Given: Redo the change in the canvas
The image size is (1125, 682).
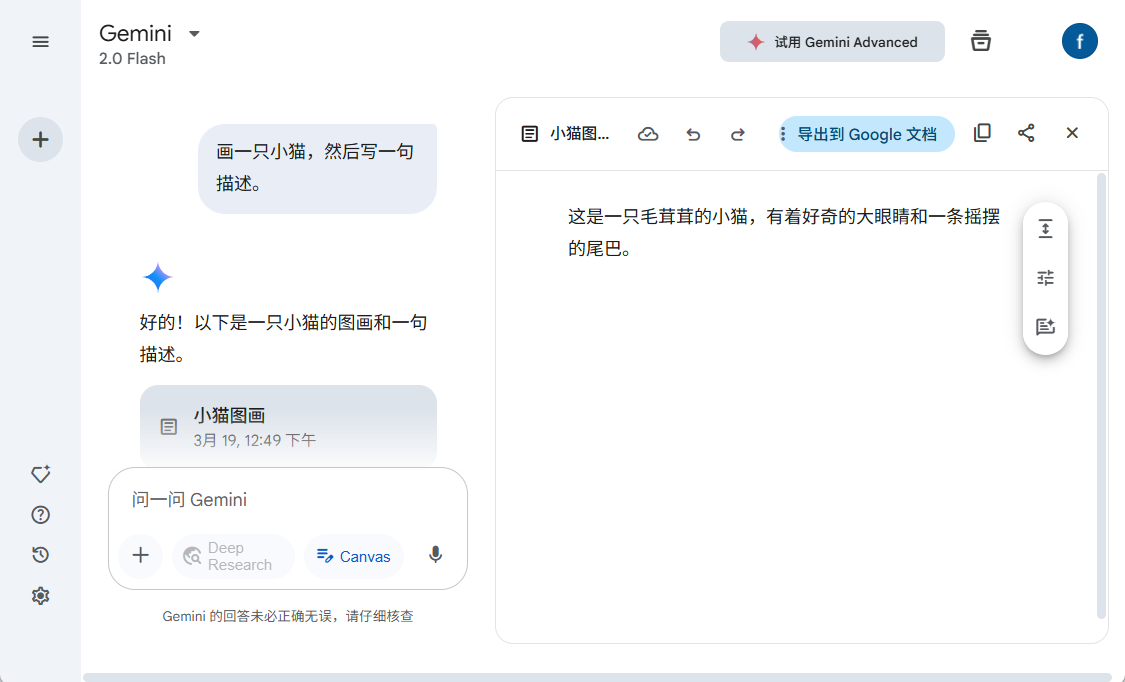Looking at the screenshot, I should (x=737, y=133).
